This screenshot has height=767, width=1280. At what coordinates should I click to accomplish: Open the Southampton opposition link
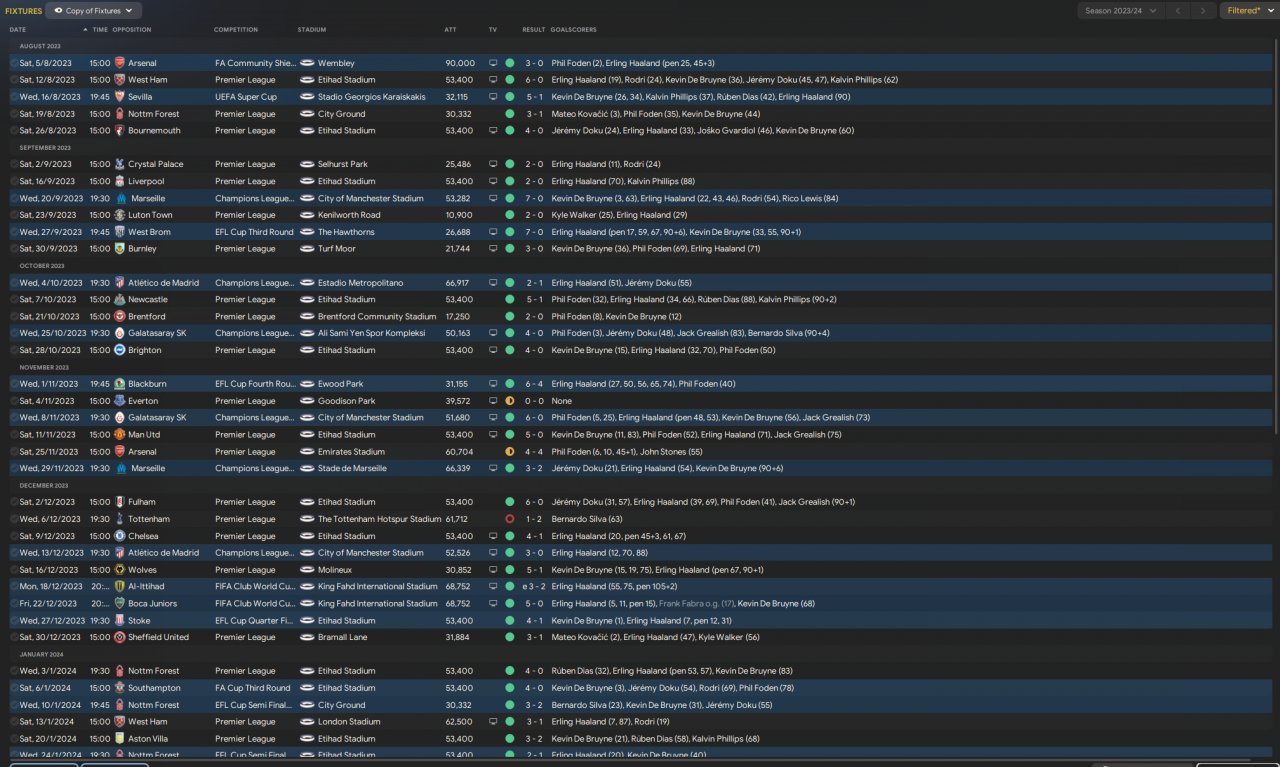(x=154, y=688)
